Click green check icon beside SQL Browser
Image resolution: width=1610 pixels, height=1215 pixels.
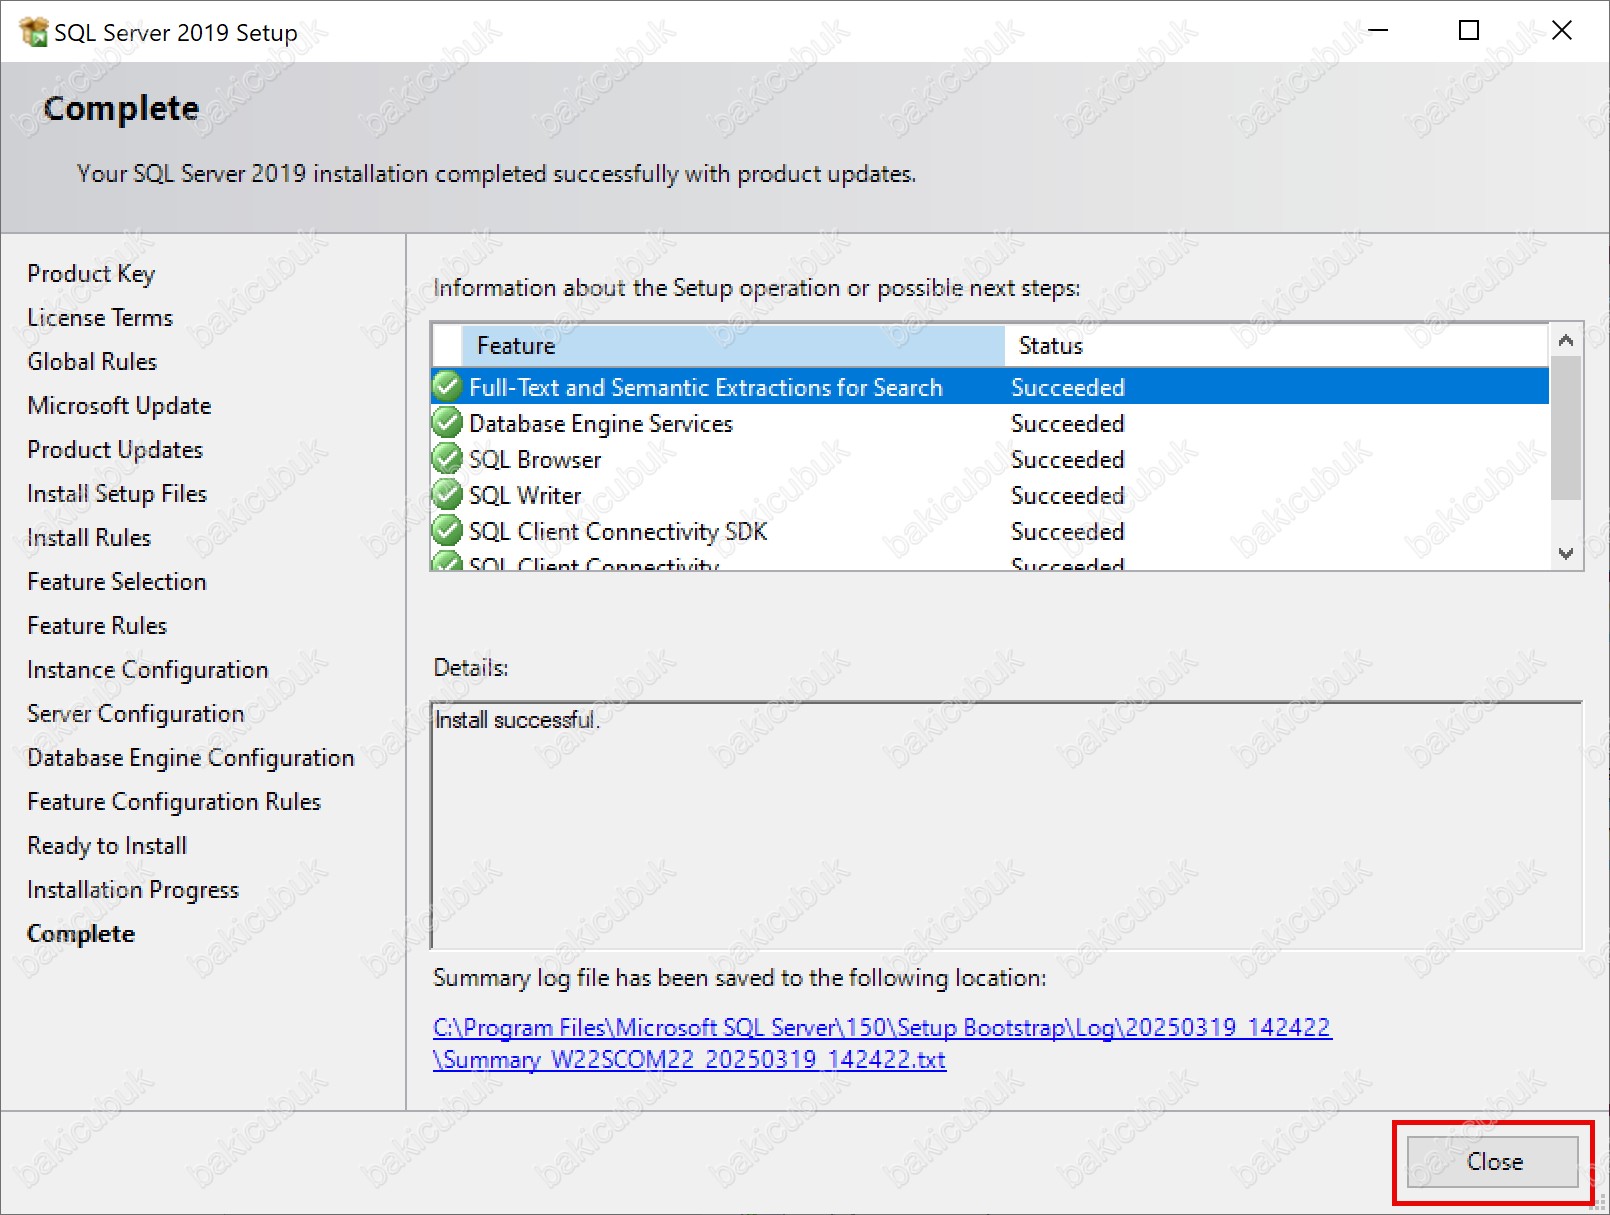click(x=447, y=458)
